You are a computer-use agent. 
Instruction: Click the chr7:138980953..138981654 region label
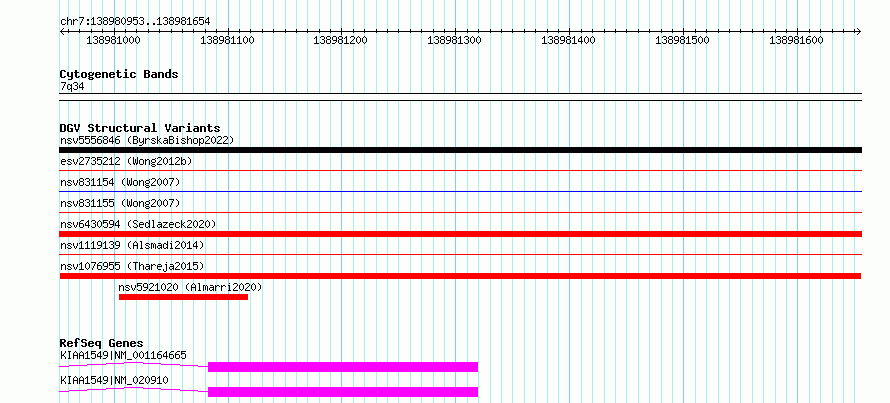coord(135,21)
